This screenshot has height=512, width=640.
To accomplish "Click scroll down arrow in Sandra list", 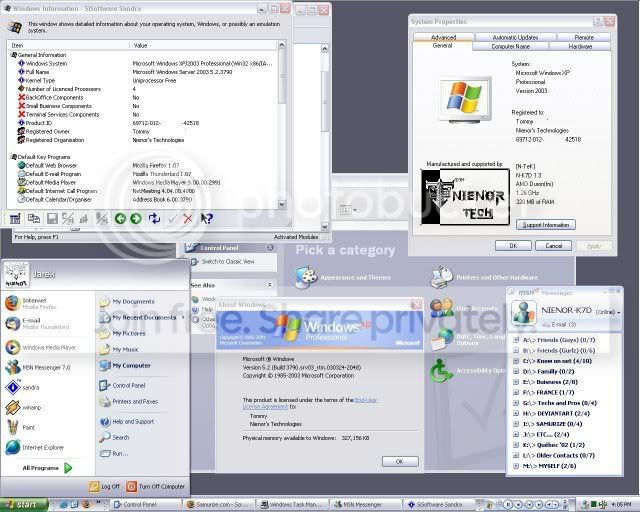I will click(x=282, y=203).
